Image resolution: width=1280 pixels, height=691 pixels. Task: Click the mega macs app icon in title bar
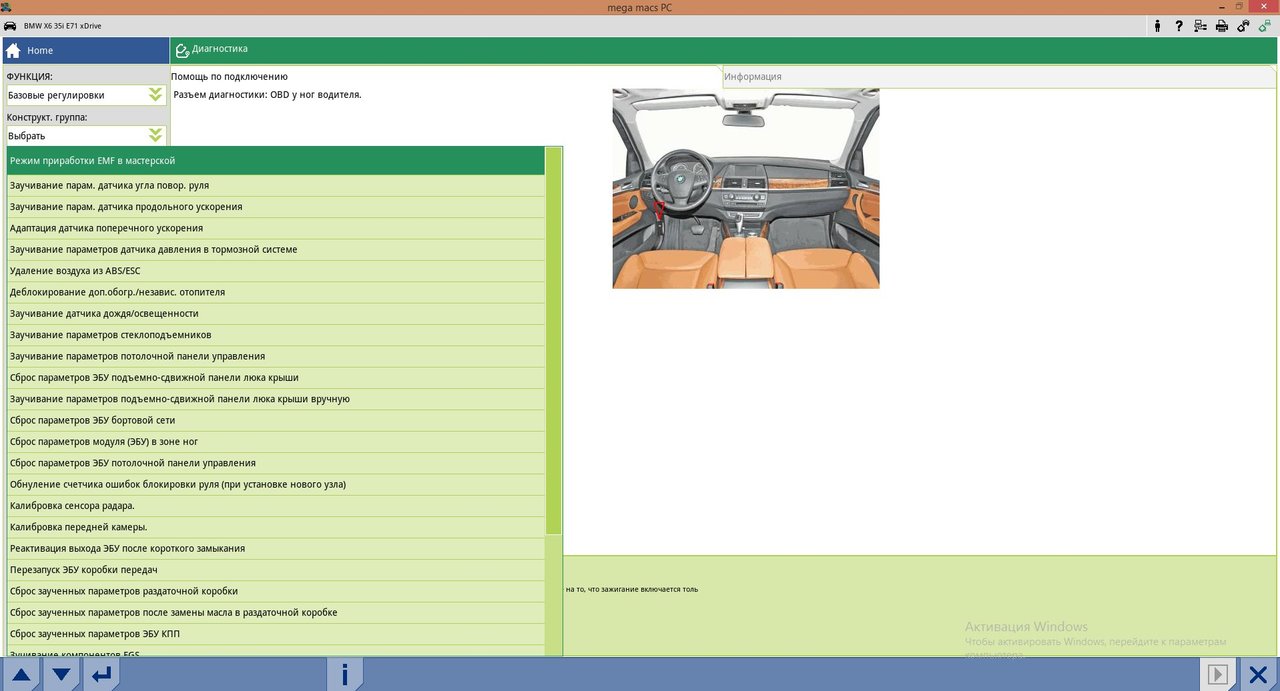(x=7, y=6)
